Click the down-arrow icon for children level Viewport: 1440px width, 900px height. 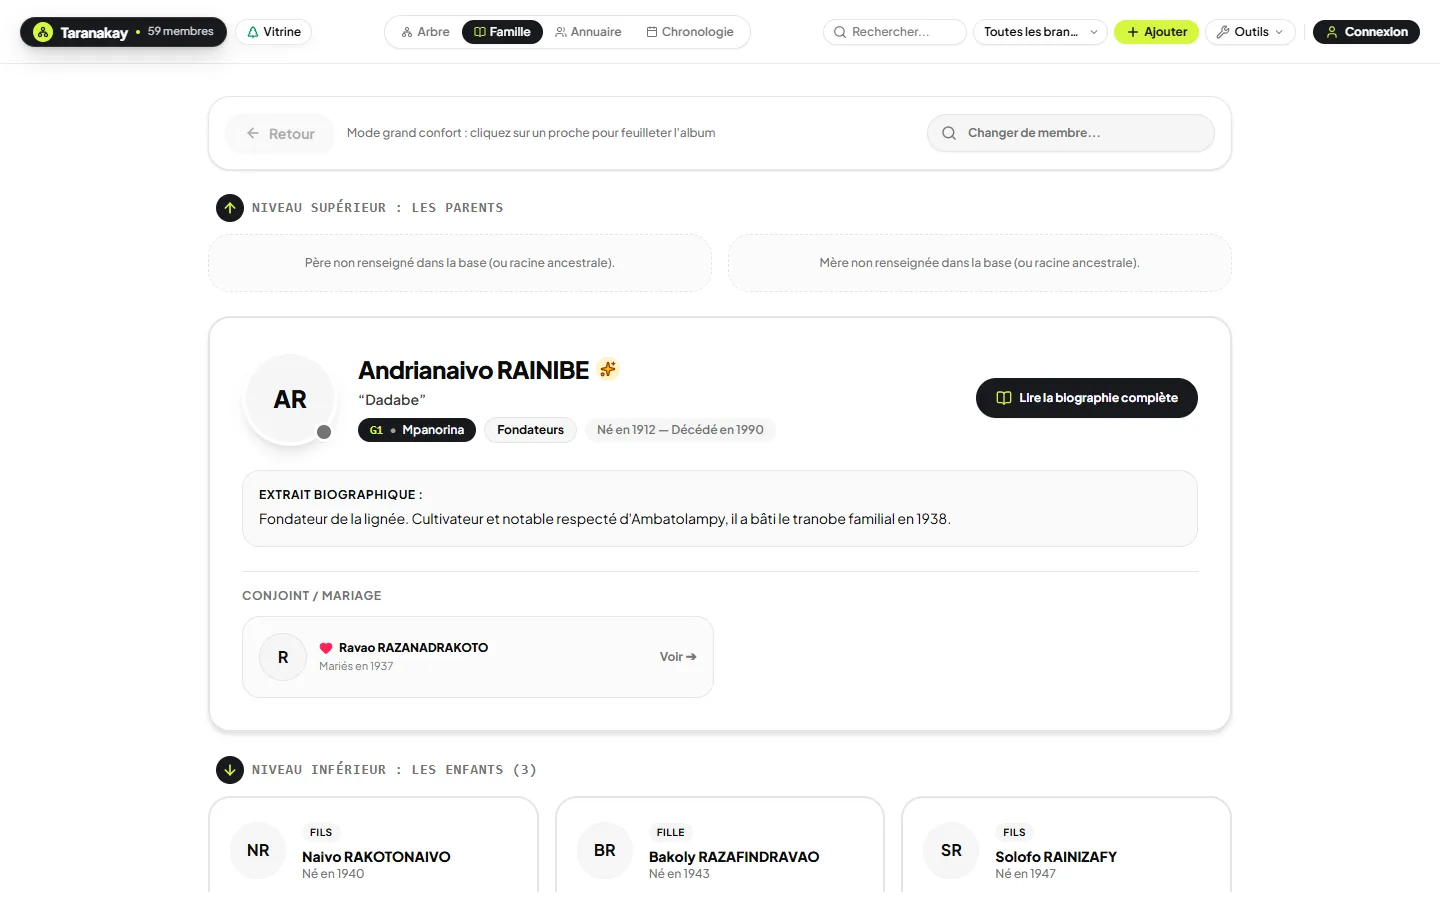(x=230, y=770)
